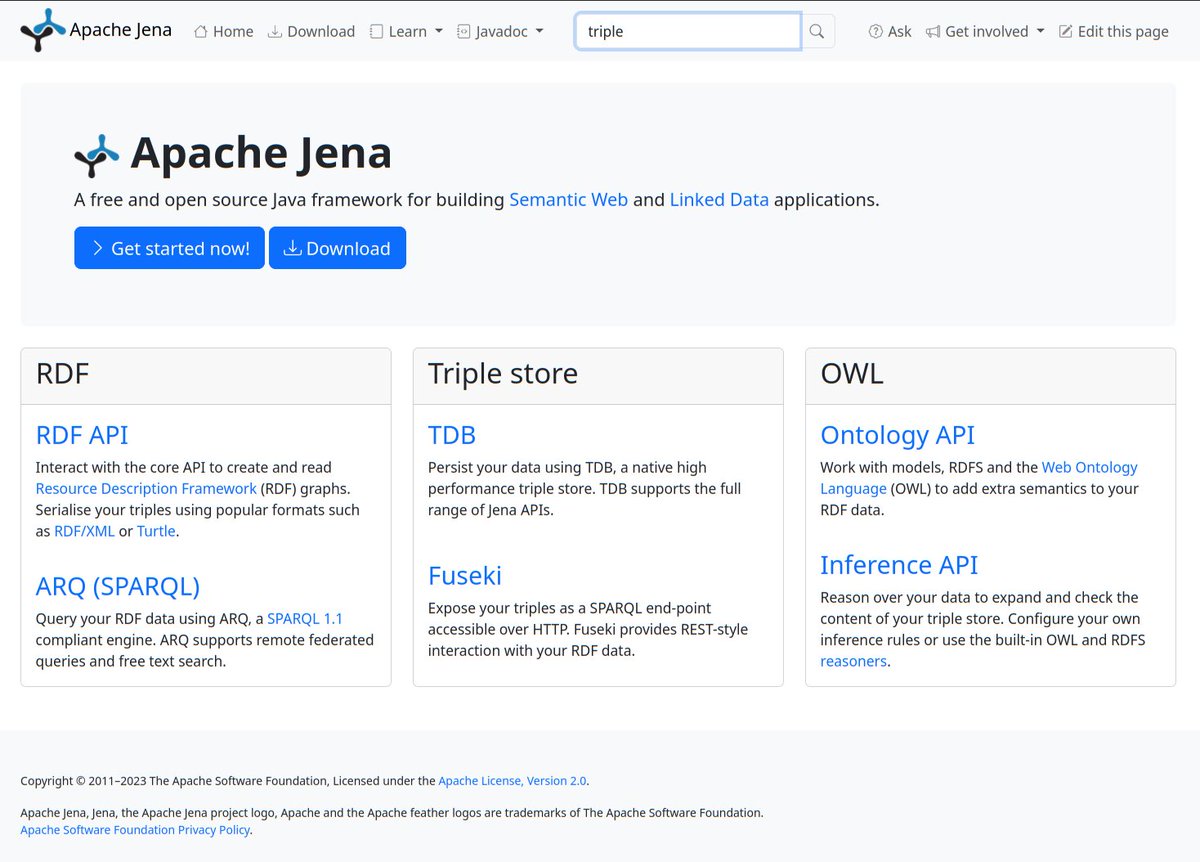
Task: Click the Apache Jena brand text
Action: click(x=121, y=30)
